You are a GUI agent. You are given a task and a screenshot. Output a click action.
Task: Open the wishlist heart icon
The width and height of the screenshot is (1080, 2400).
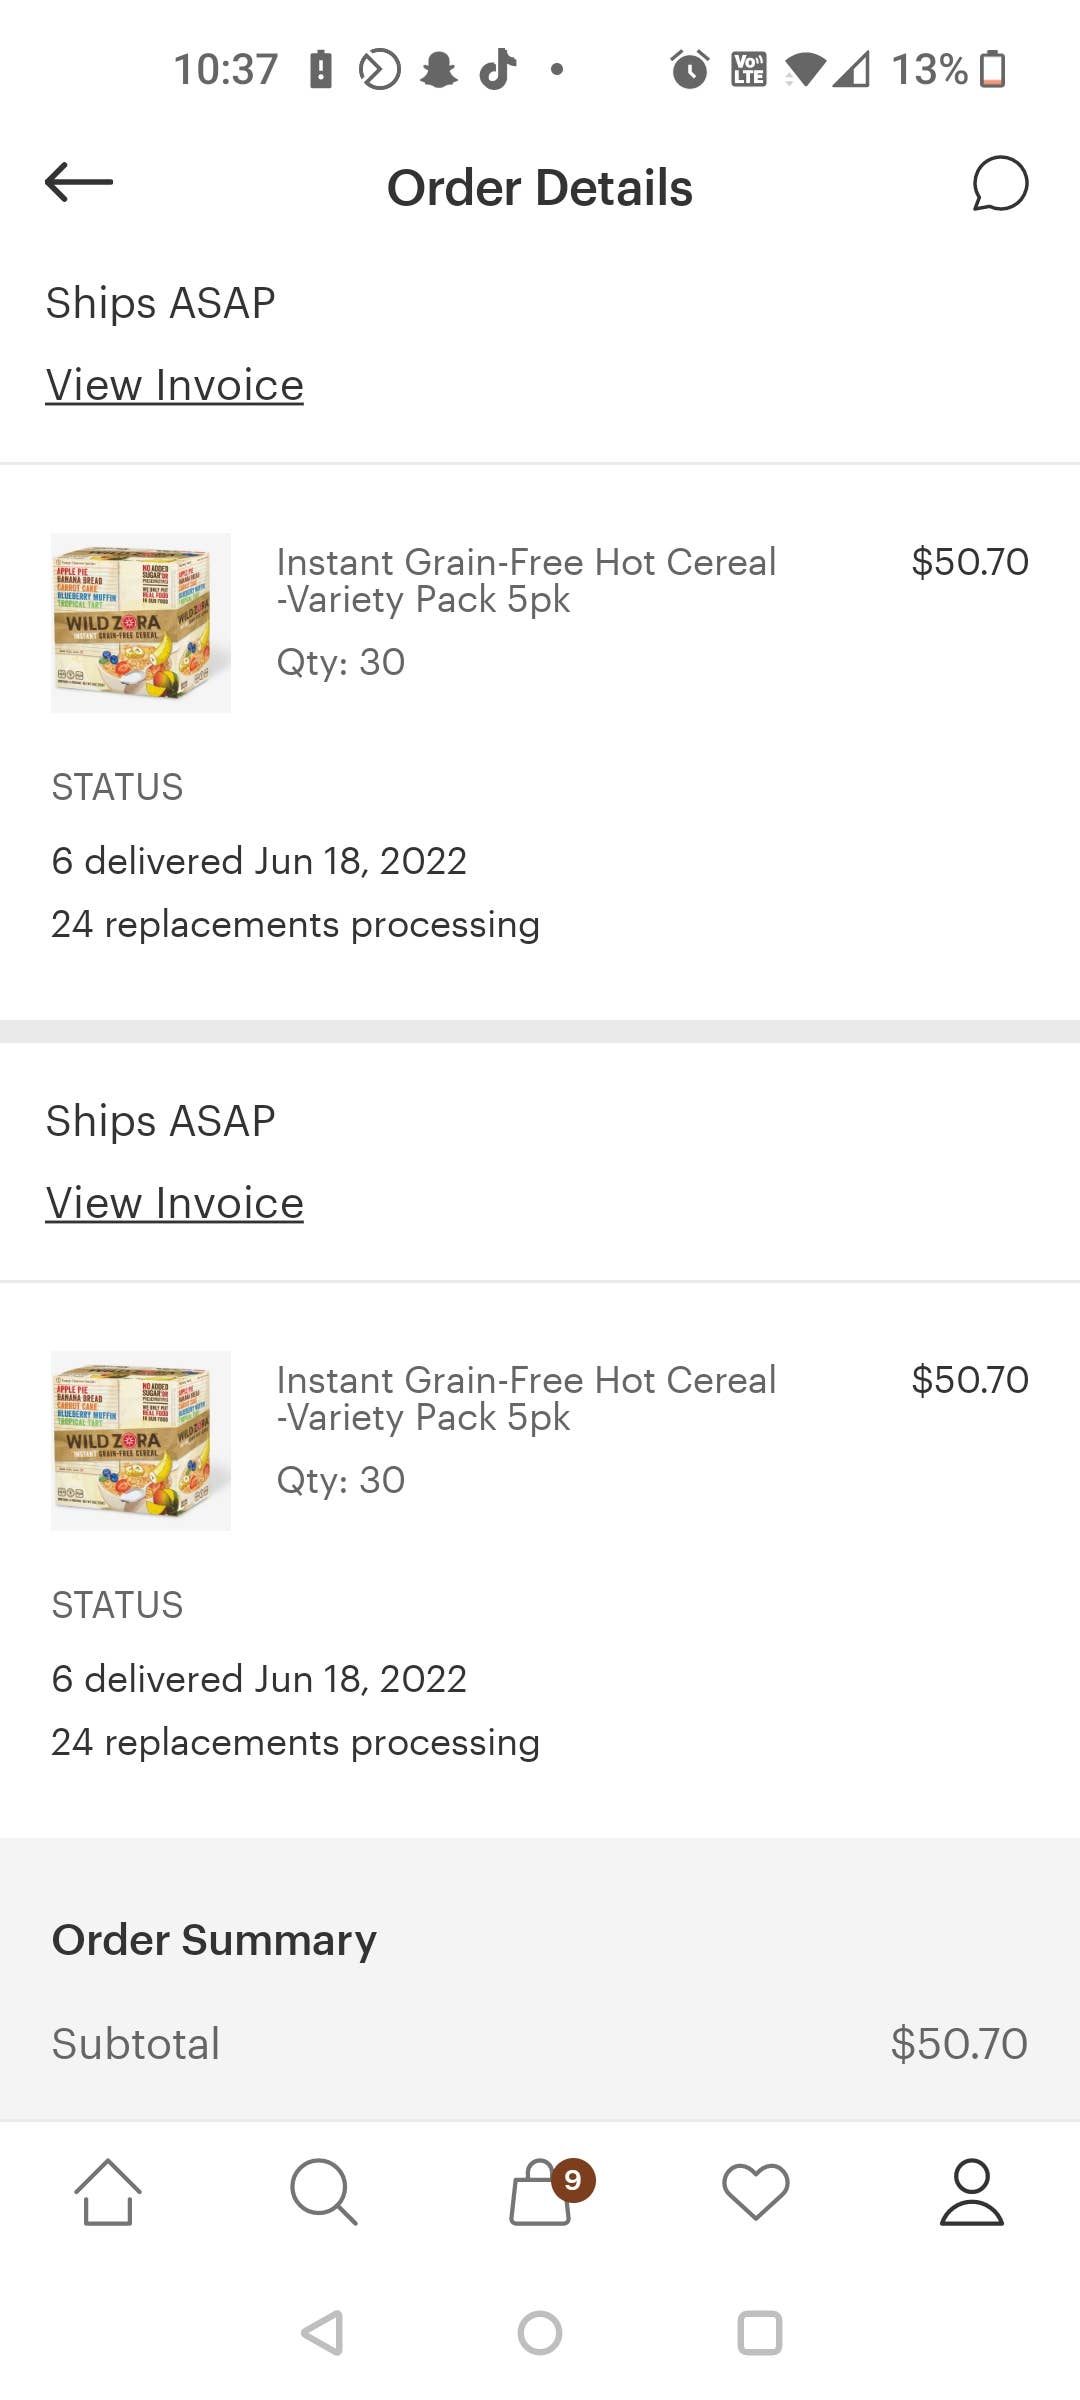pos(756,2192)
